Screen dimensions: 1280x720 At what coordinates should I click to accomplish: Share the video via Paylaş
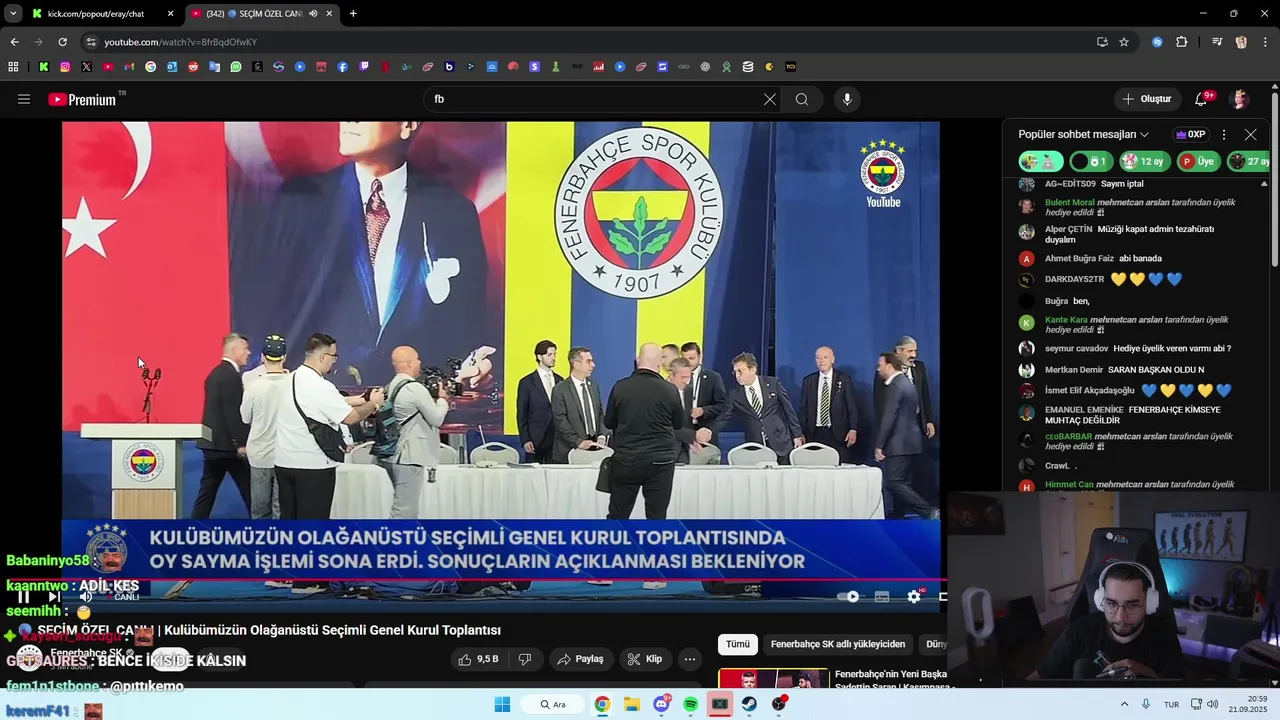[x=580, y=659]
